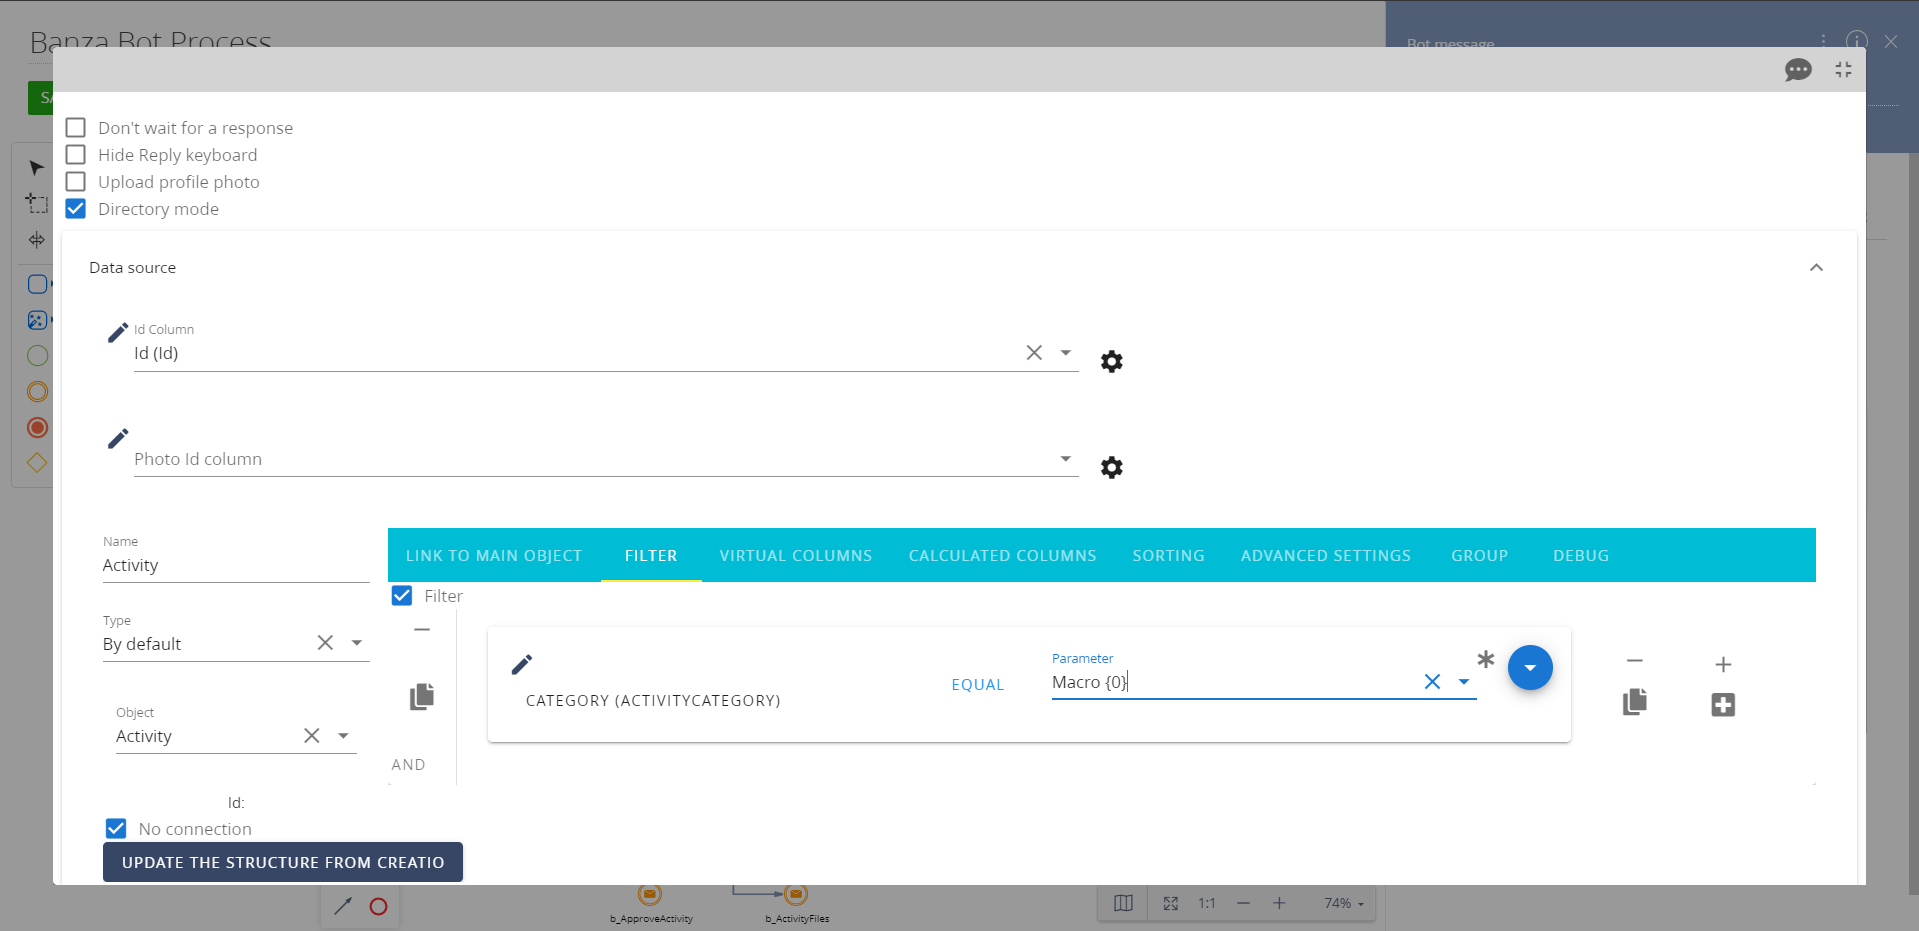This screenshot has width=1919, height=931.
Task: Uncheck the Directory mode checkbox
Action: [x=75, y=208]
